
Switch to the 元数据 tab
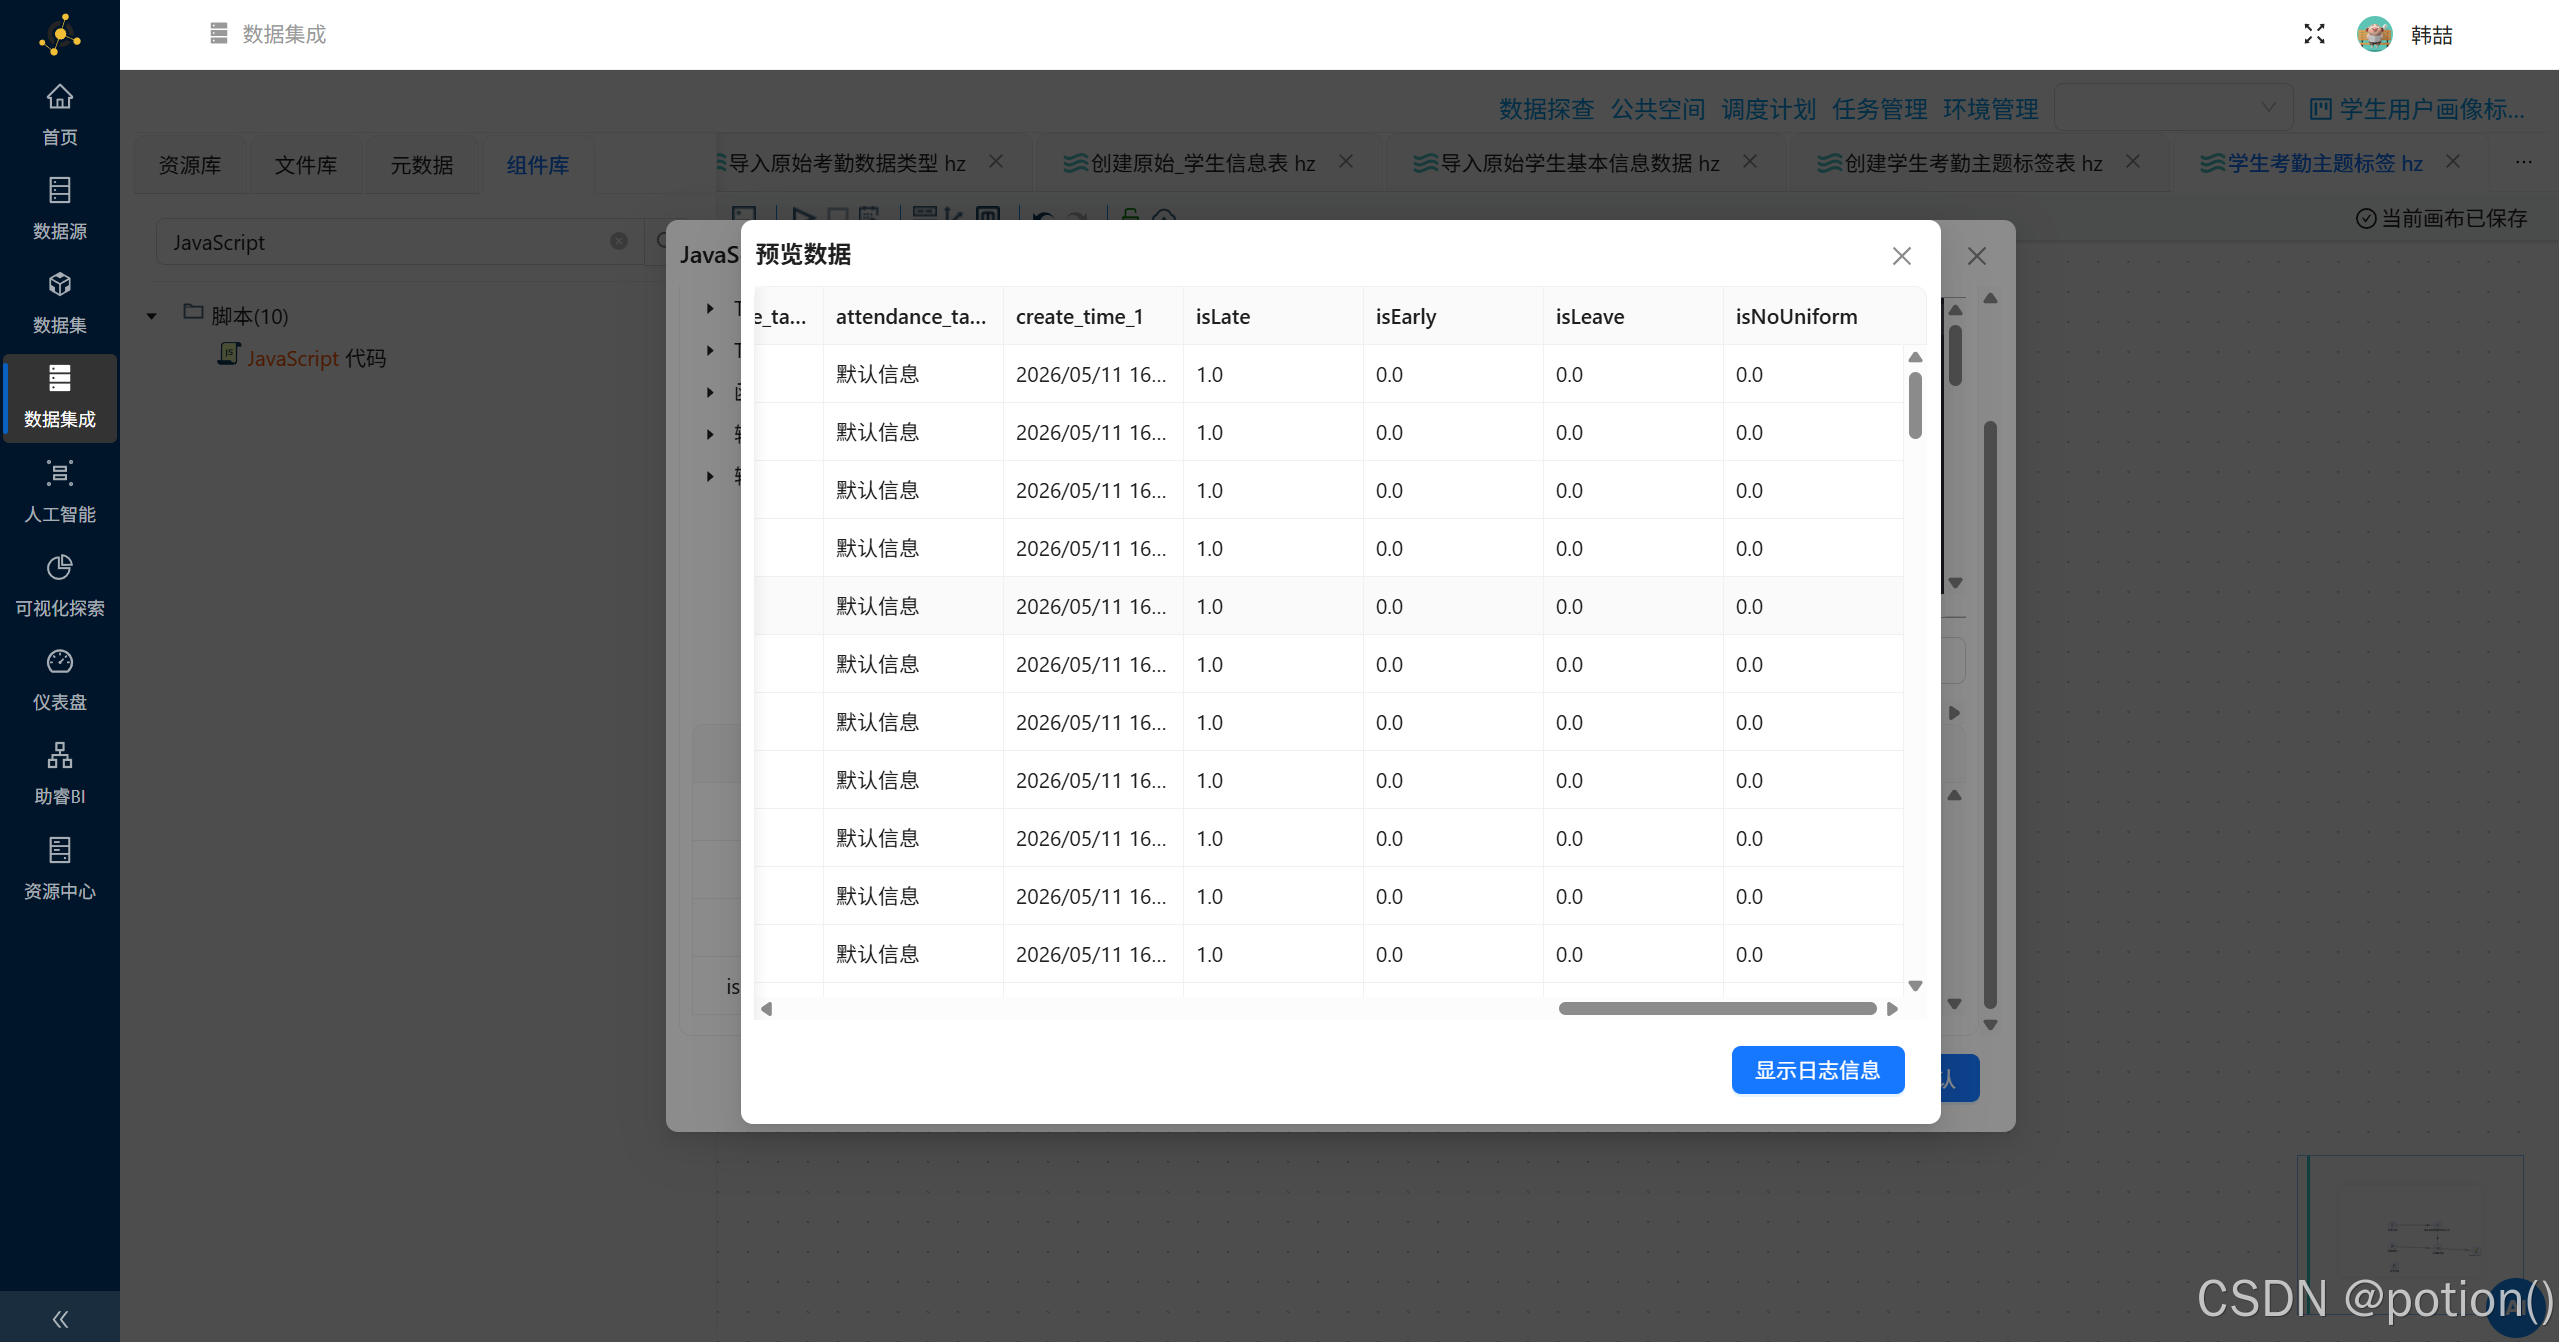[x=422, y=165]
